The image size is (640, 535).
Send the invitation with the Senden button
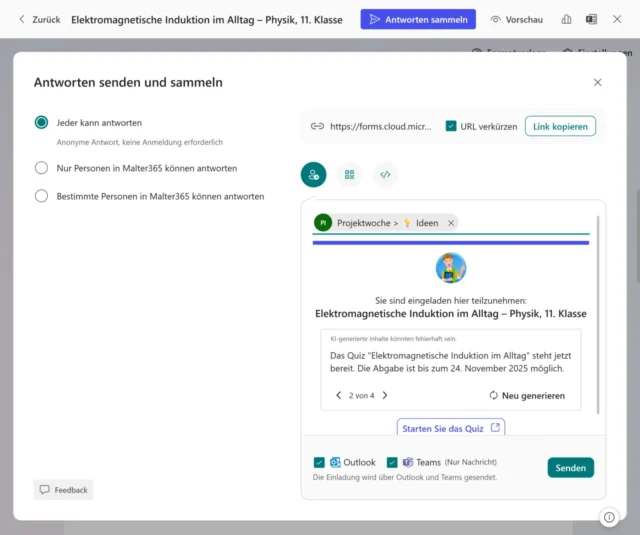571,468
